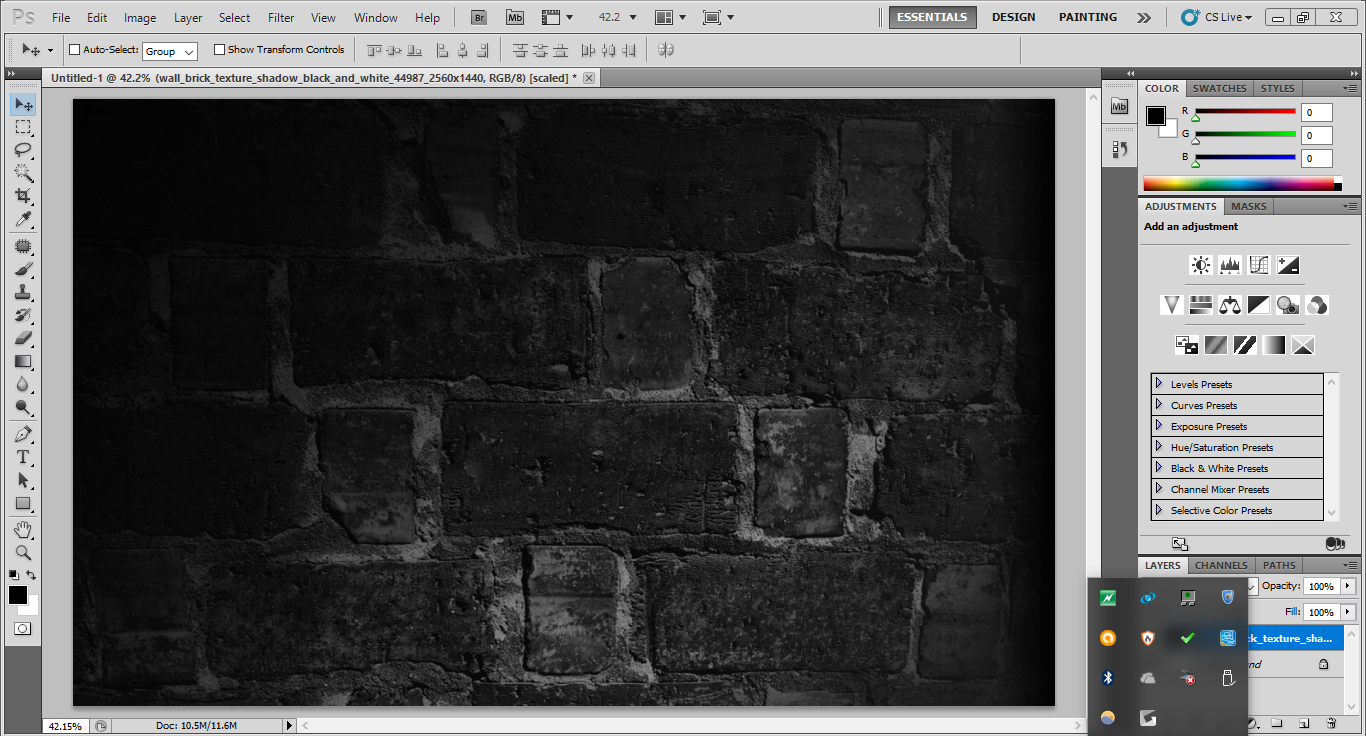Select the Brush tool
The width and height of the screenshot is (1366, 736).
[x=23, y=269]
